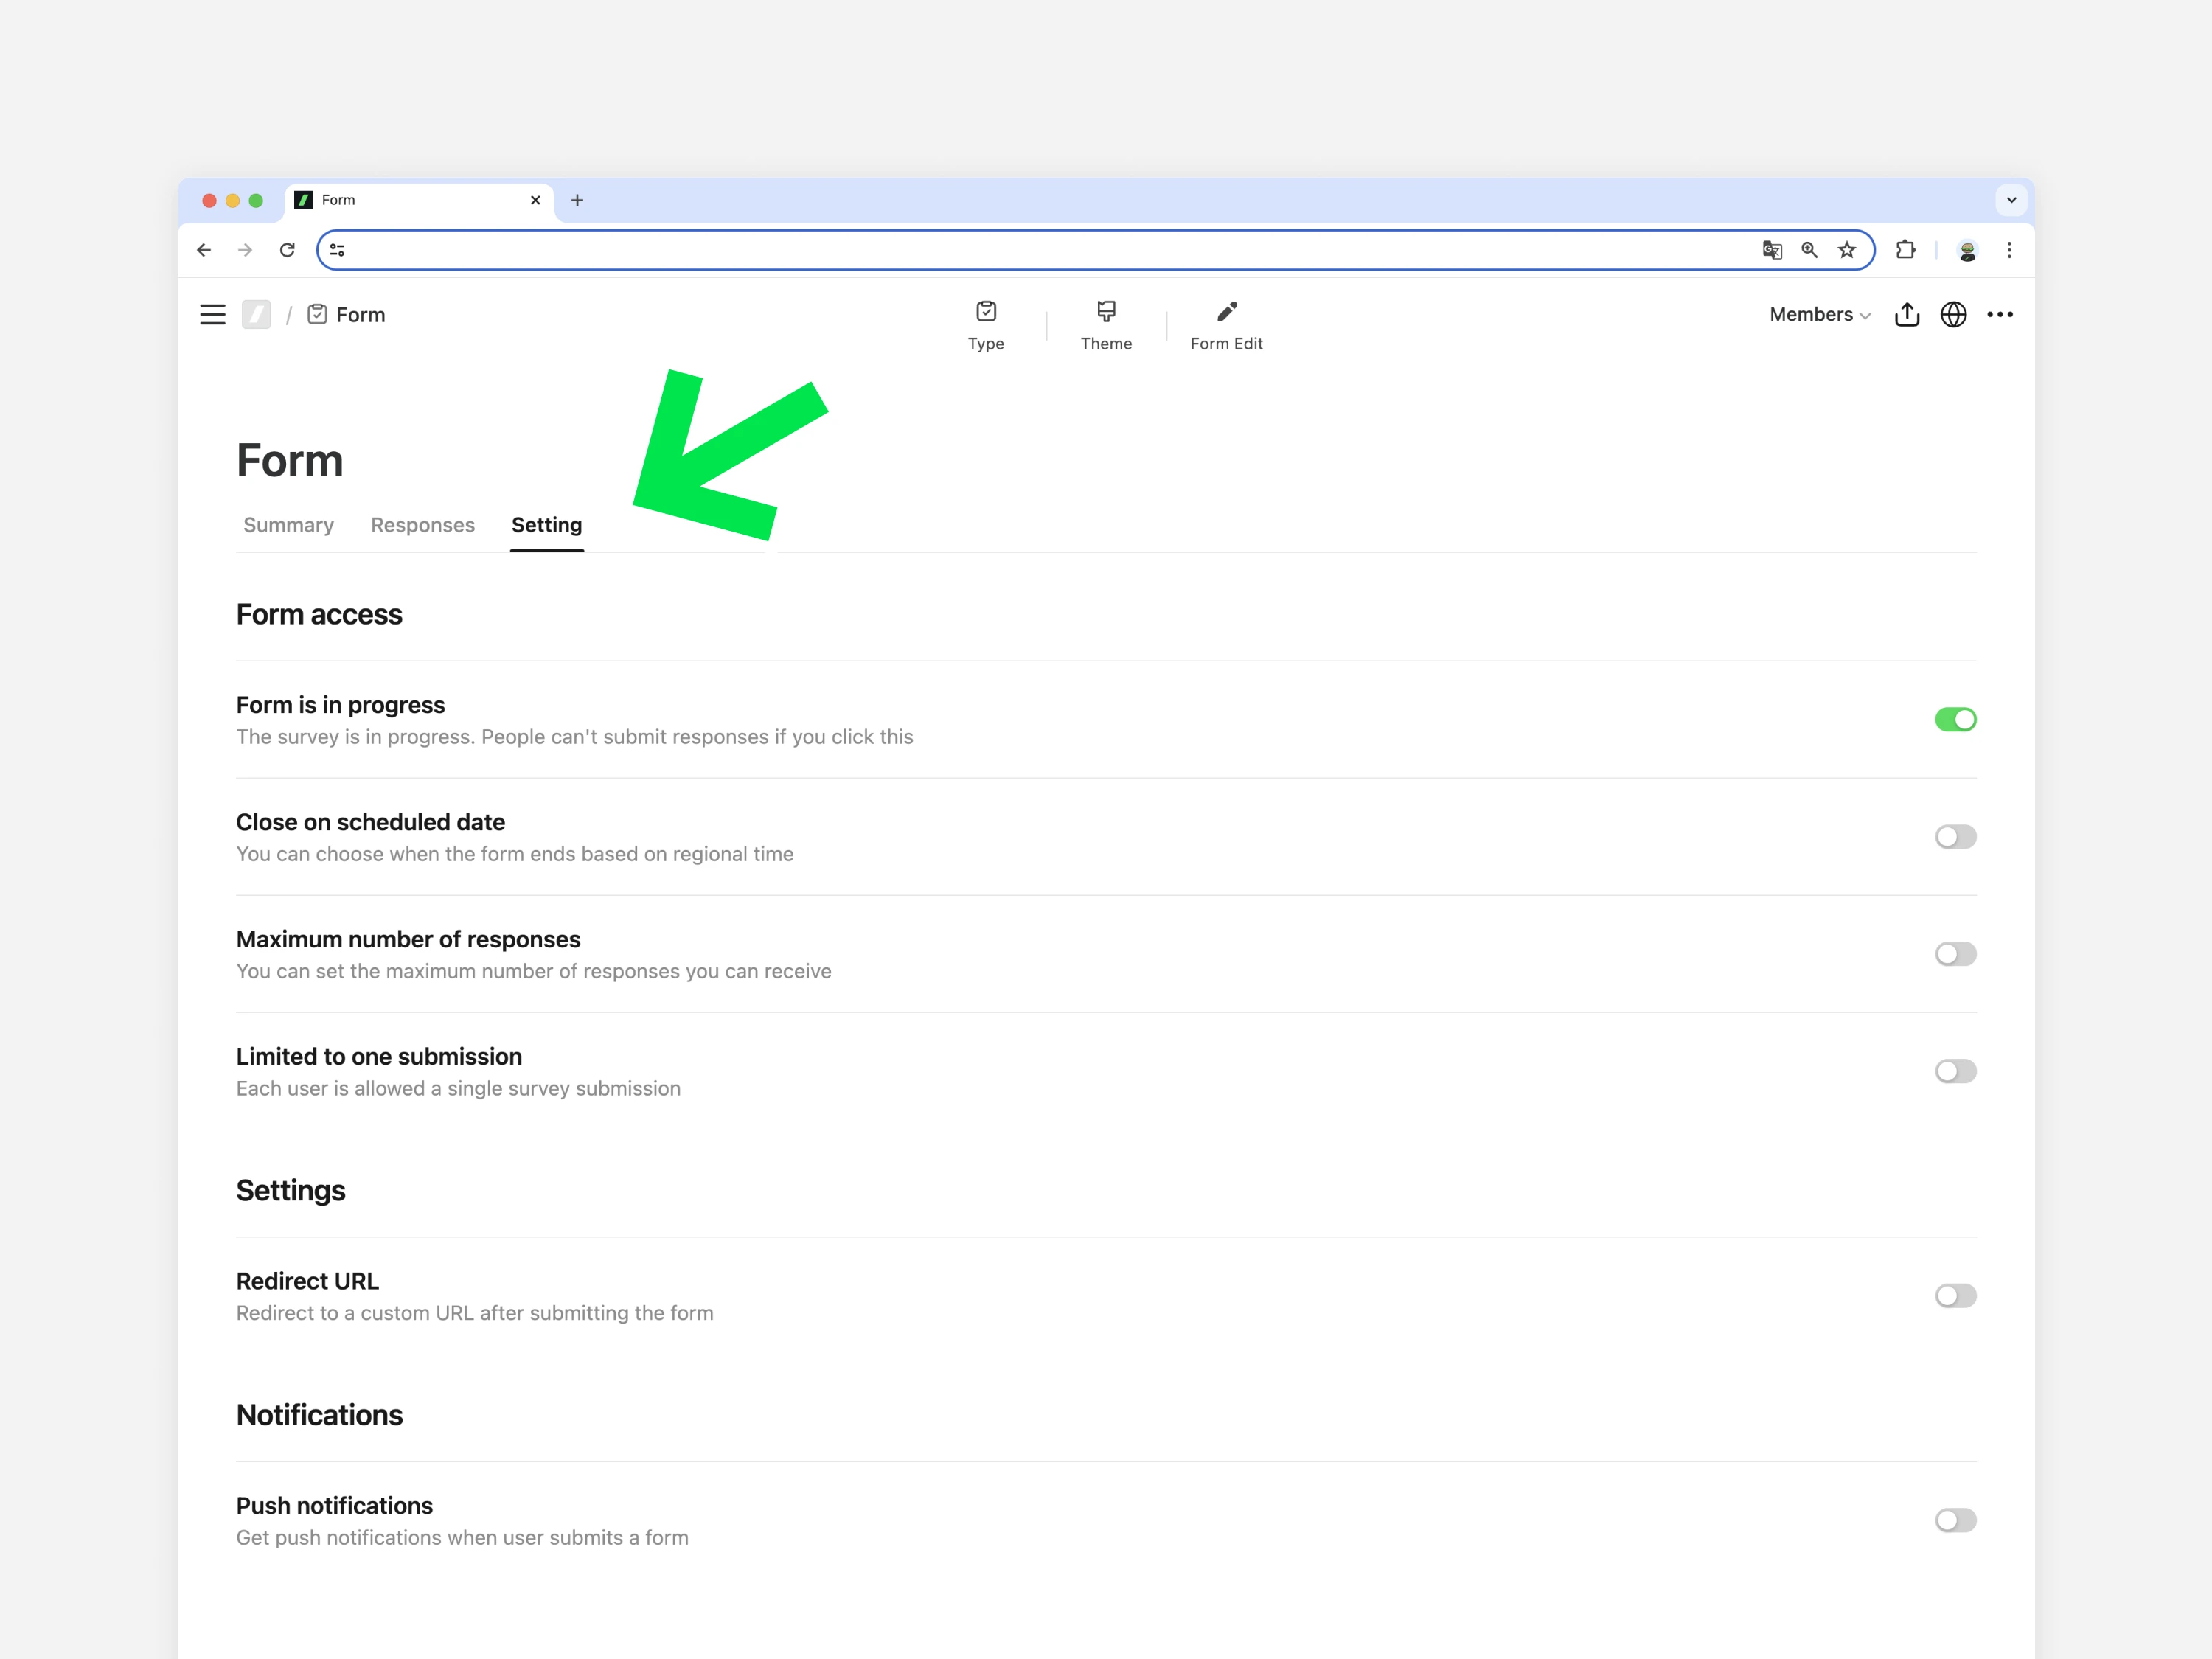Click the share upload icon

click(1907, 314)
